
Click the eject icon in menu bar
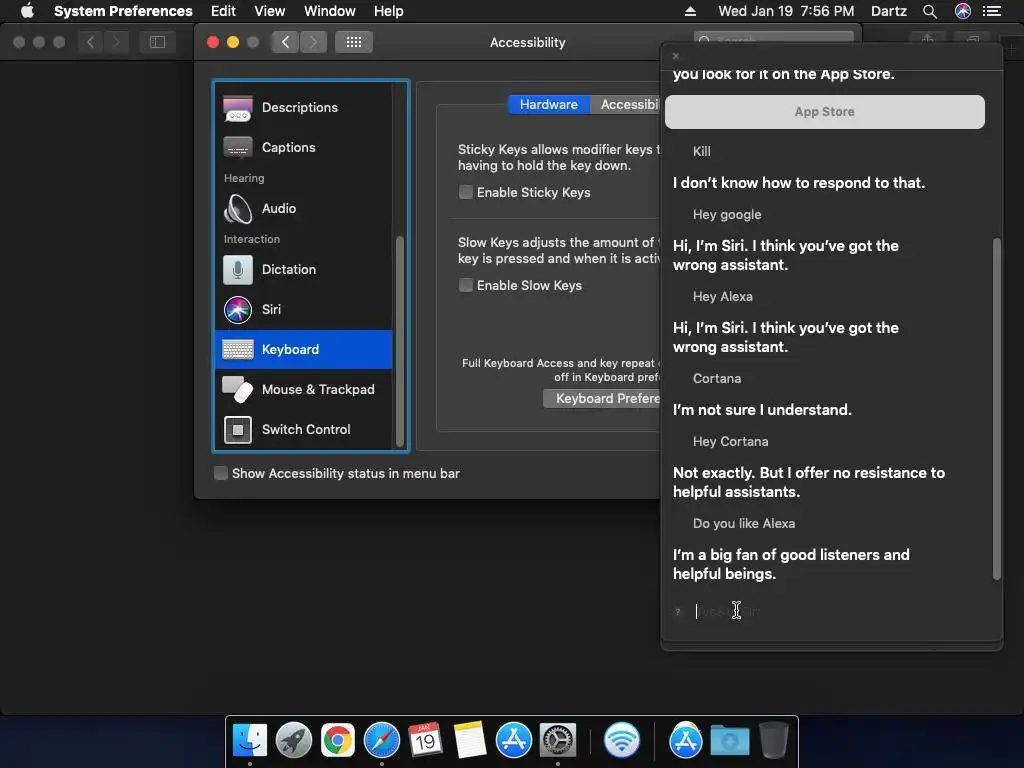pos(690,11)
